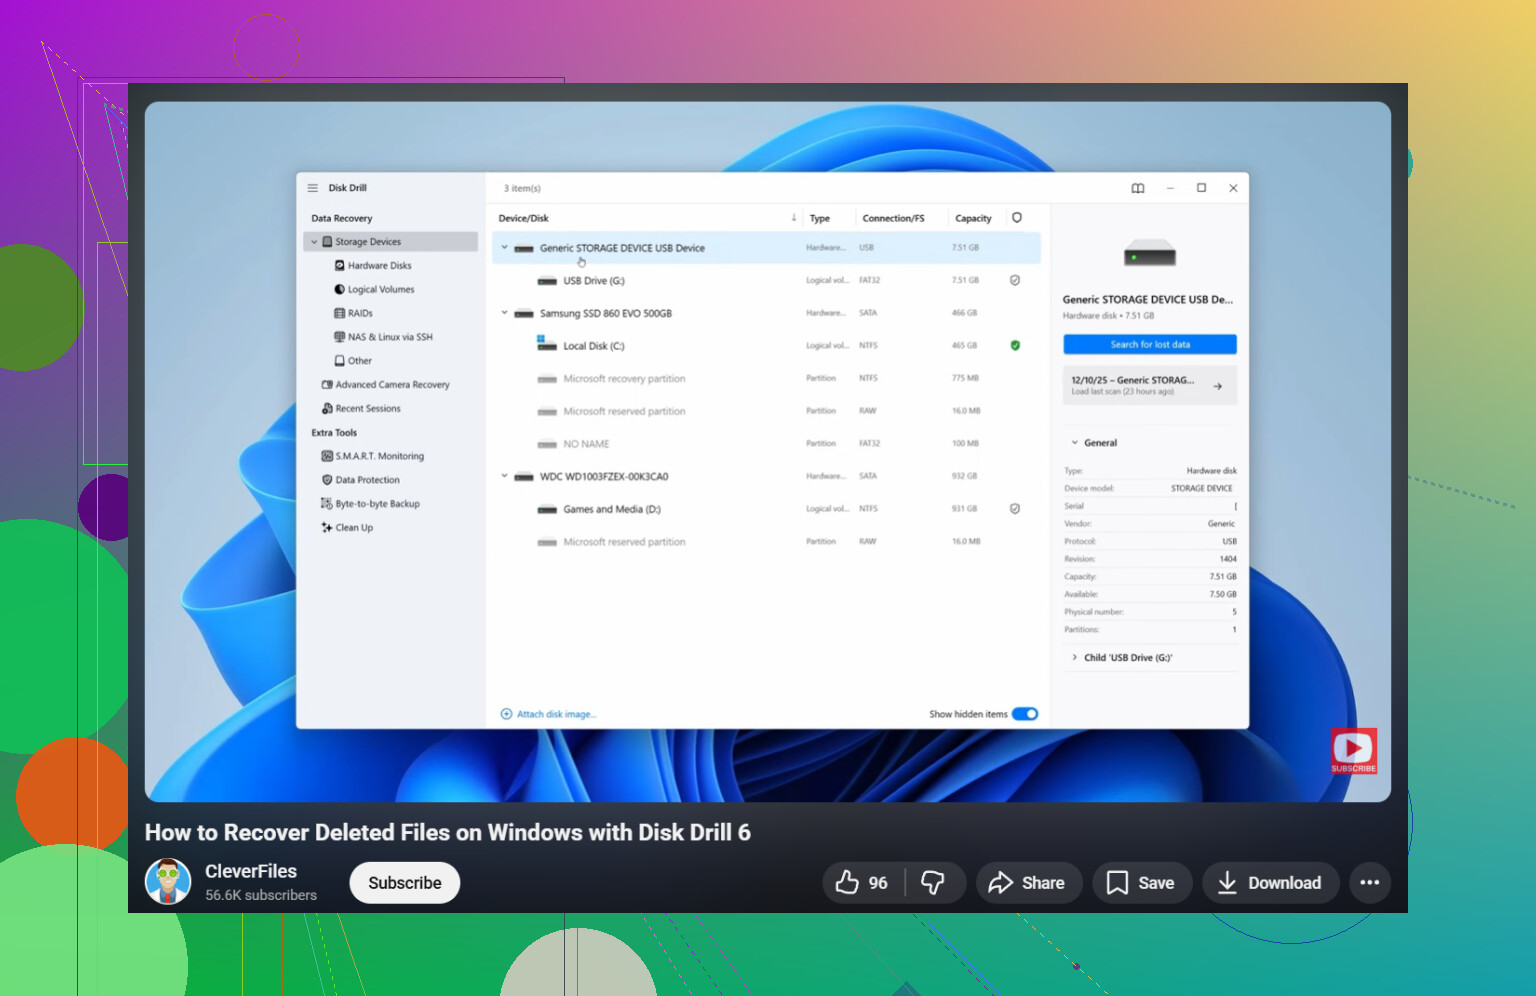Like the video with thumbs-up icon

pyautogui.click(x=847, y=883)
